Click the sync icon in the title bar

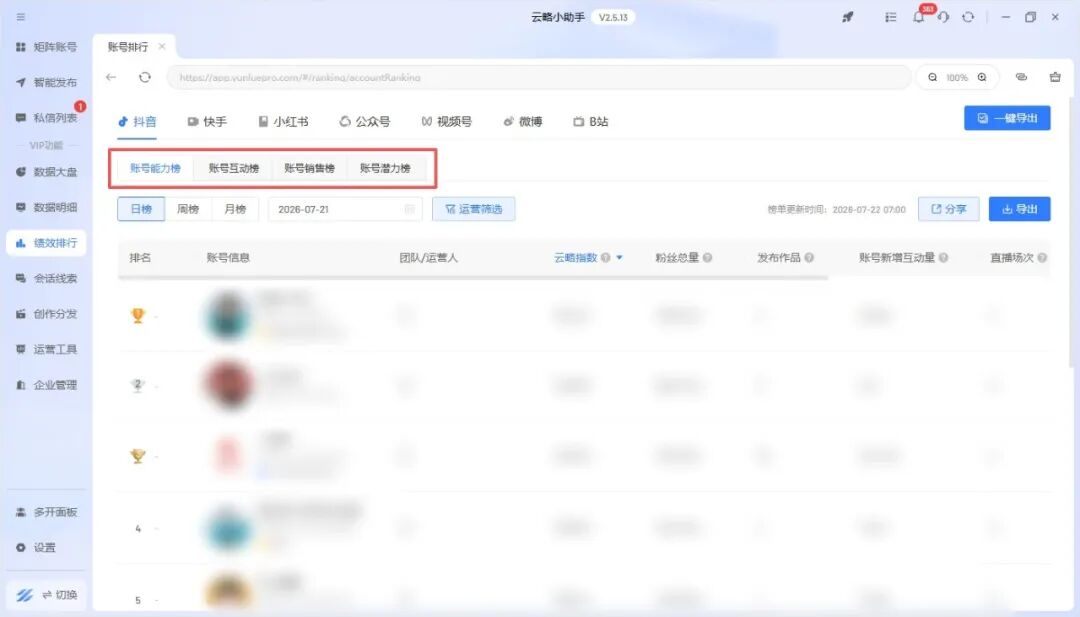(968, 17)
